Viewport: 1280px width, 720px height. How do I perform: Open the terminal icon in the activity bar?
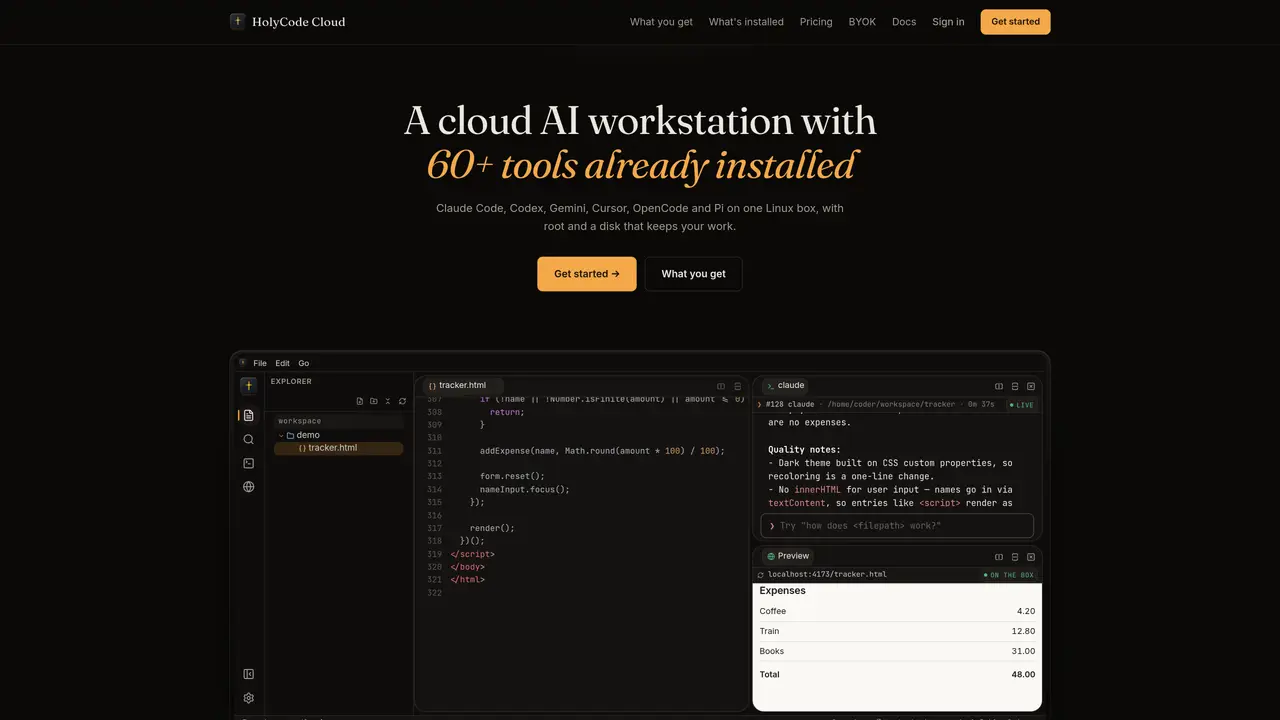pos(248,463)
